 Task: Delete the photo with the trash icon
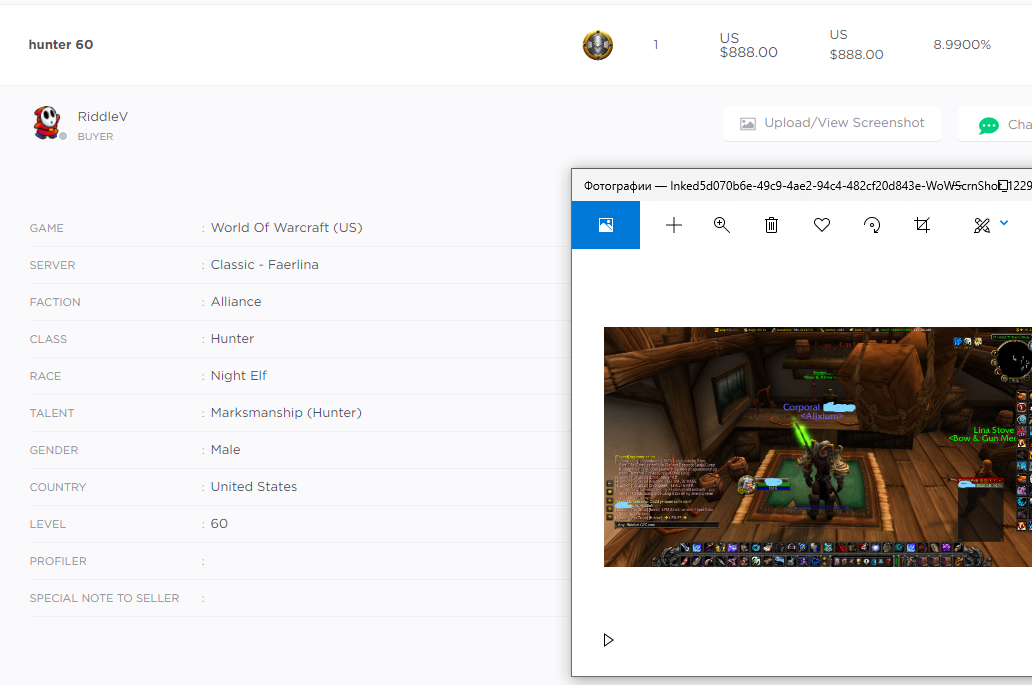(771, 225)
